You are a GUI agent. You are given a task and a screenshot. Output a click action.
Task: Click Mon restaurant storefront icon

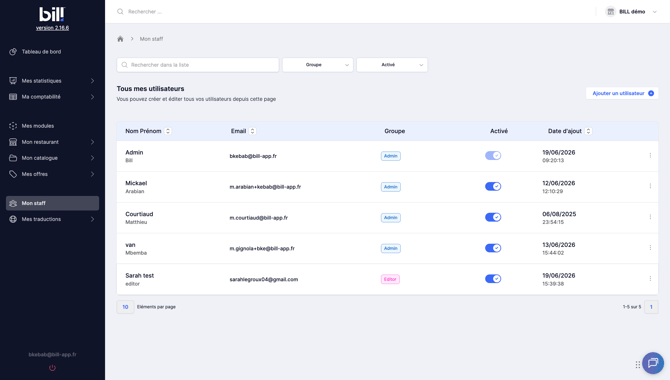tap(13, 142)
